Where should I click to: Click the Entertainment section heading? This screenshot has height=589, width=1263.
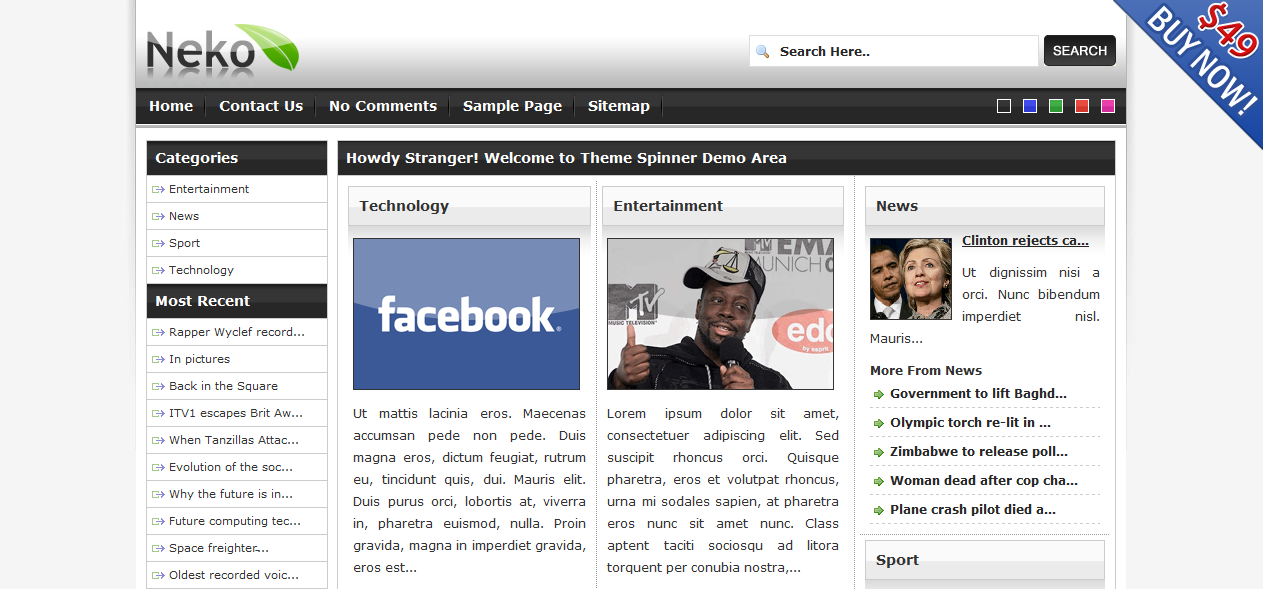click(x=668, y=206)
